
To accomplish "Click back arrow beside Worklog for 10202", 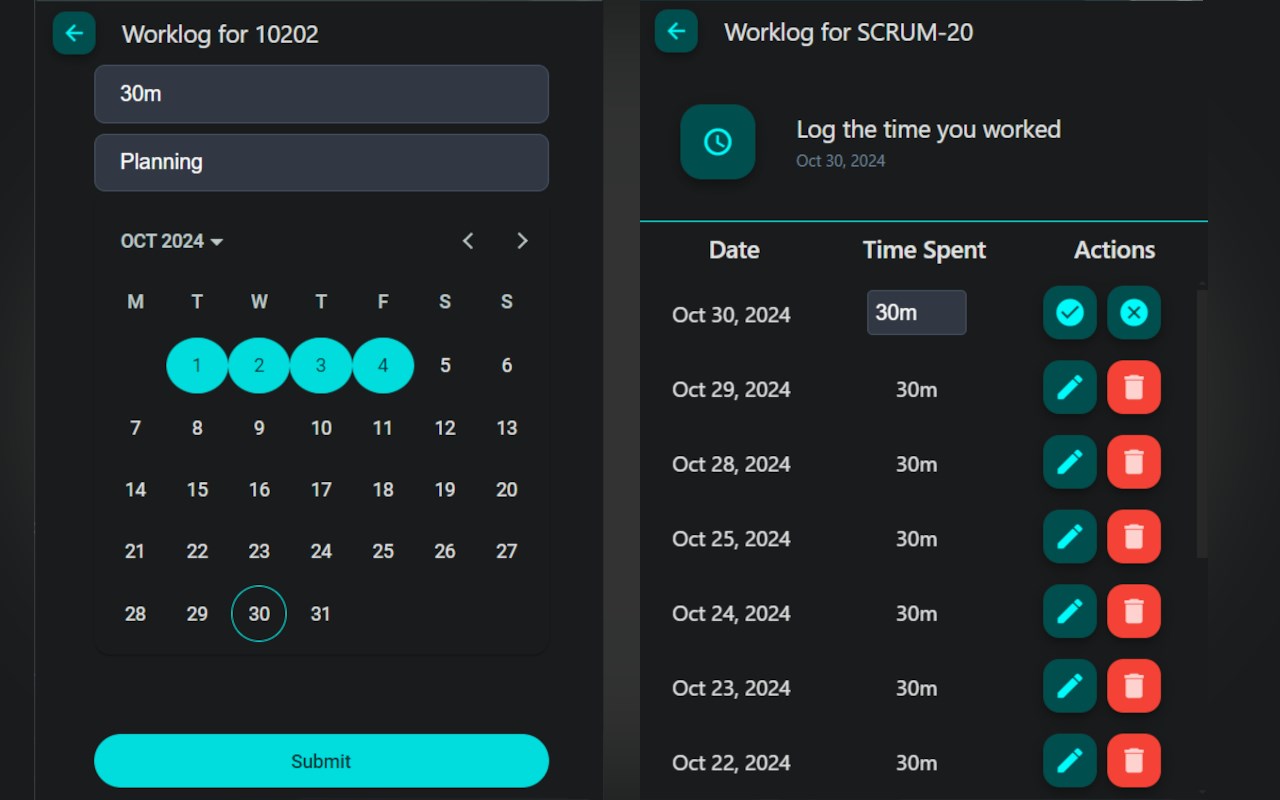I will click(74, 33).
